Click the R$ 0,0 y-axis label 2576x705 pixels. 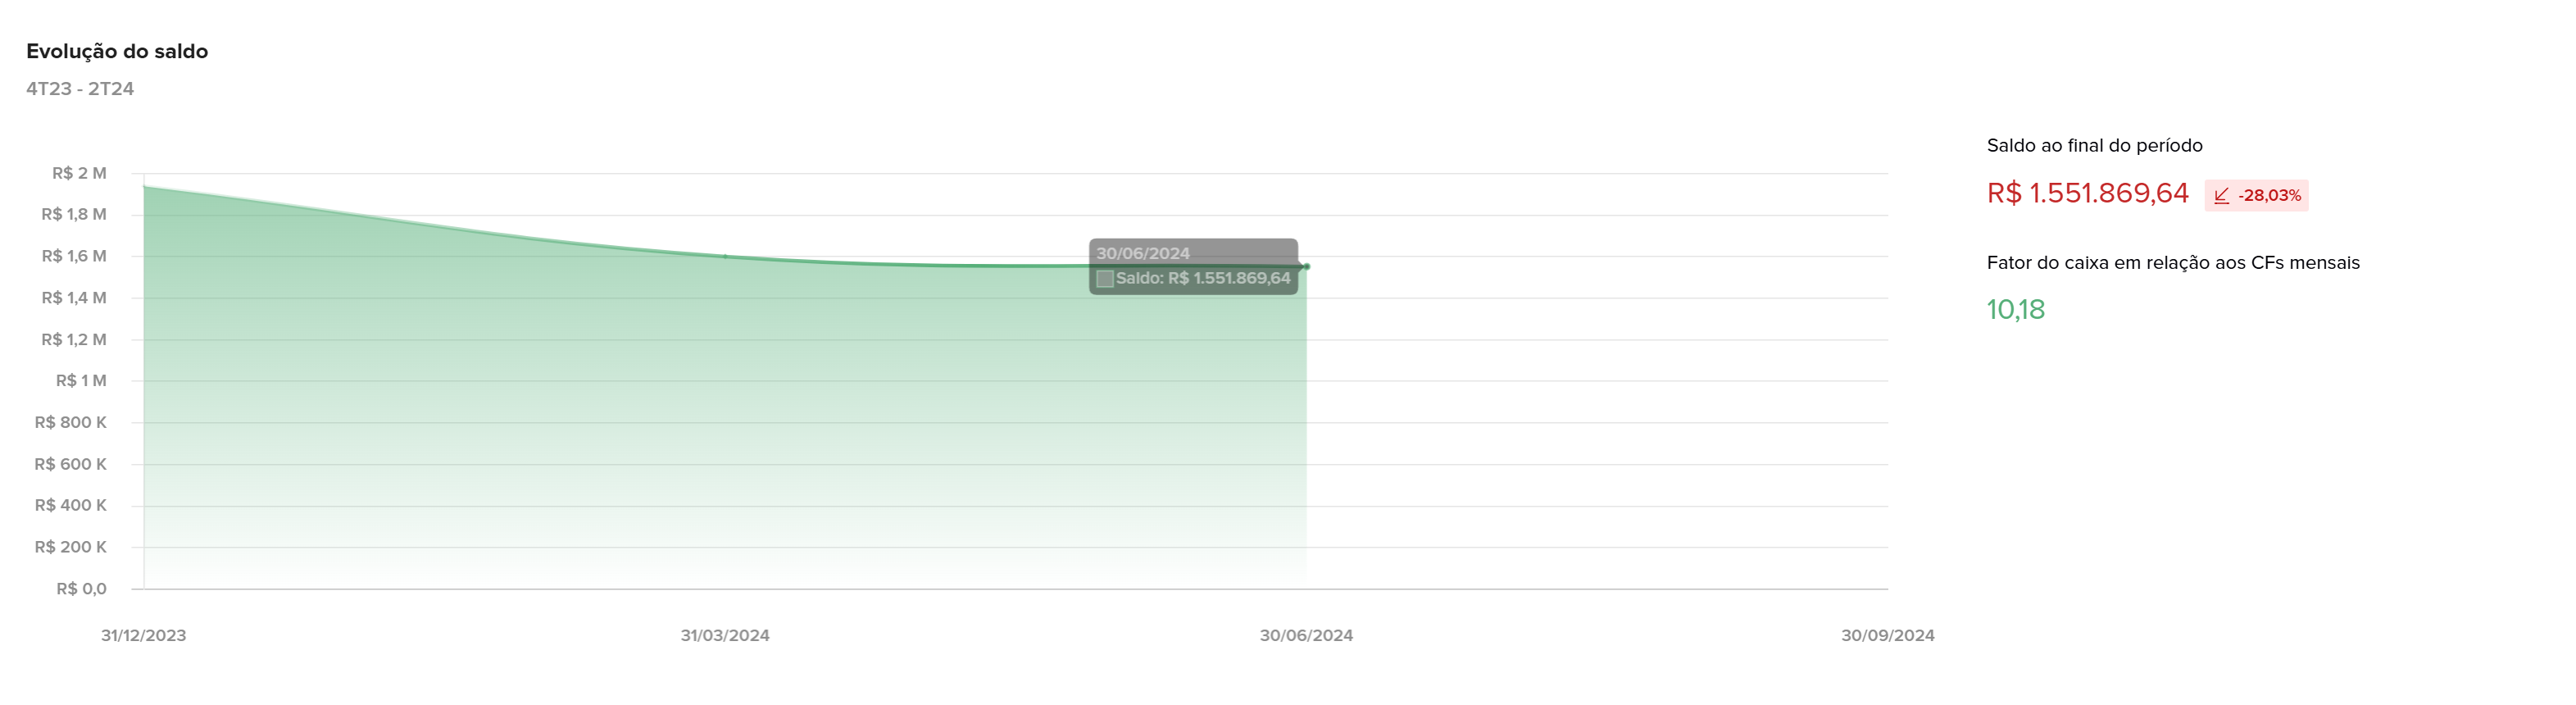(81, 589)
